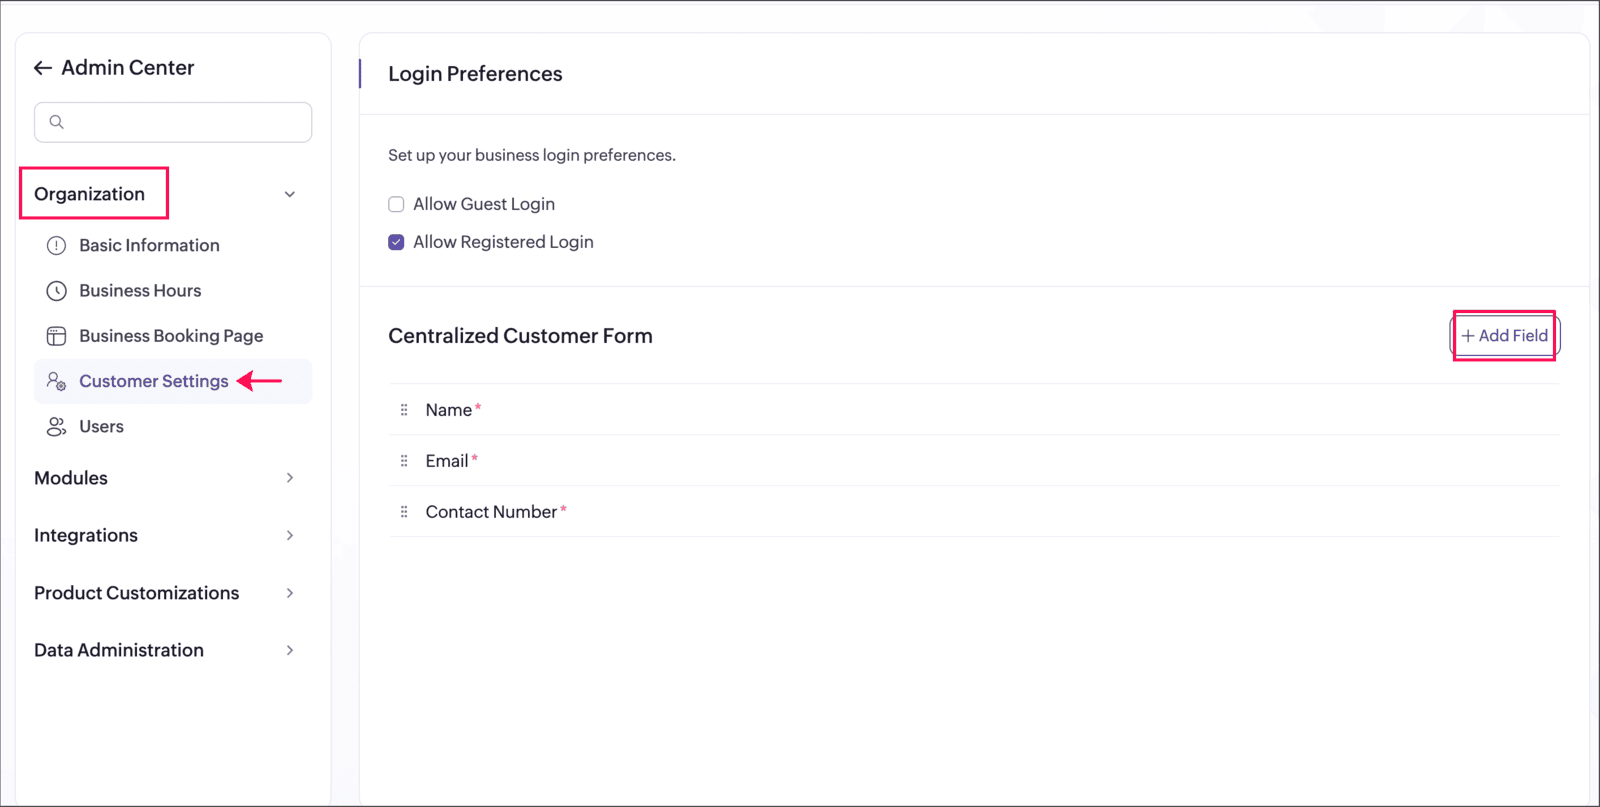The image size is (1600, 807).
Task: Click the Customer Settings person-gear icon
Action: coord(57,382)
